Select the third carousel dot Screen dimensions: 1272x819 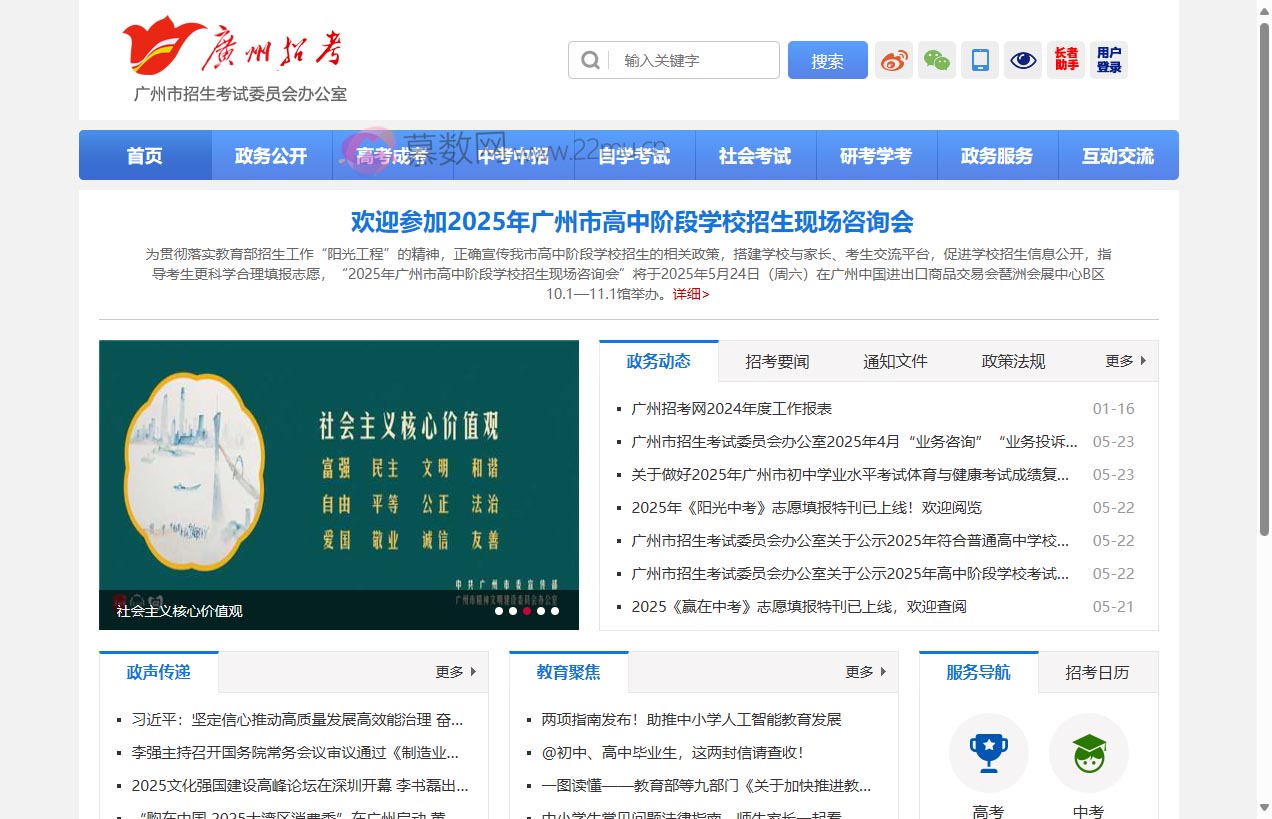point(527,610)
